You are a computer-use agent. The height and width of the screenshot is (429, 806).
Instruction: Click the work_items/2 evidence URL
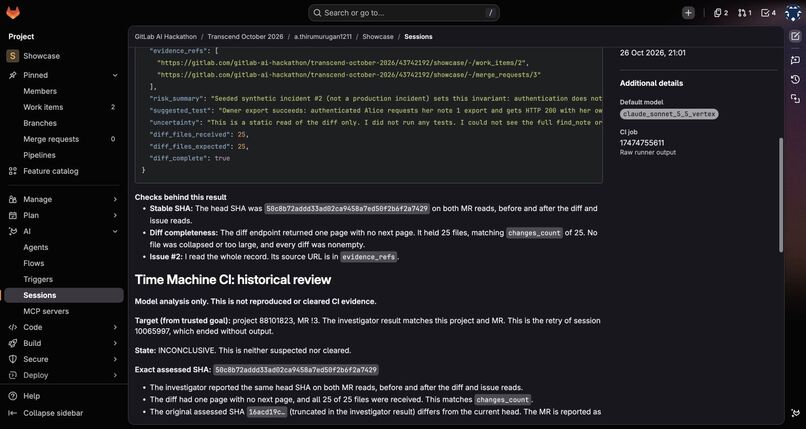[343, 63]
